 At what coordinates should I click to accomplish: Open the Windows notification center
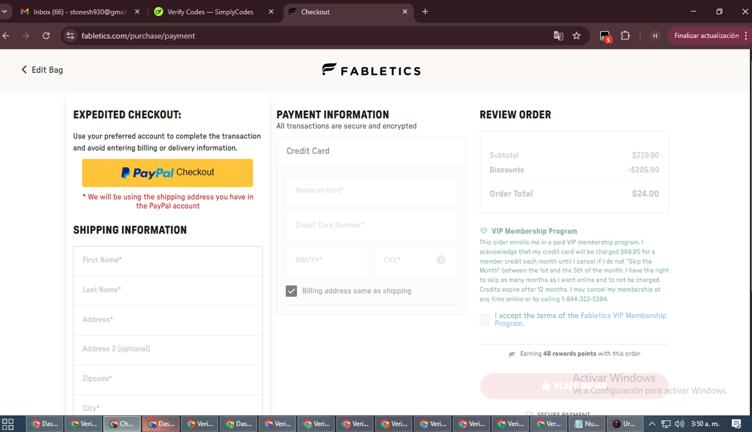pos(736,424)
